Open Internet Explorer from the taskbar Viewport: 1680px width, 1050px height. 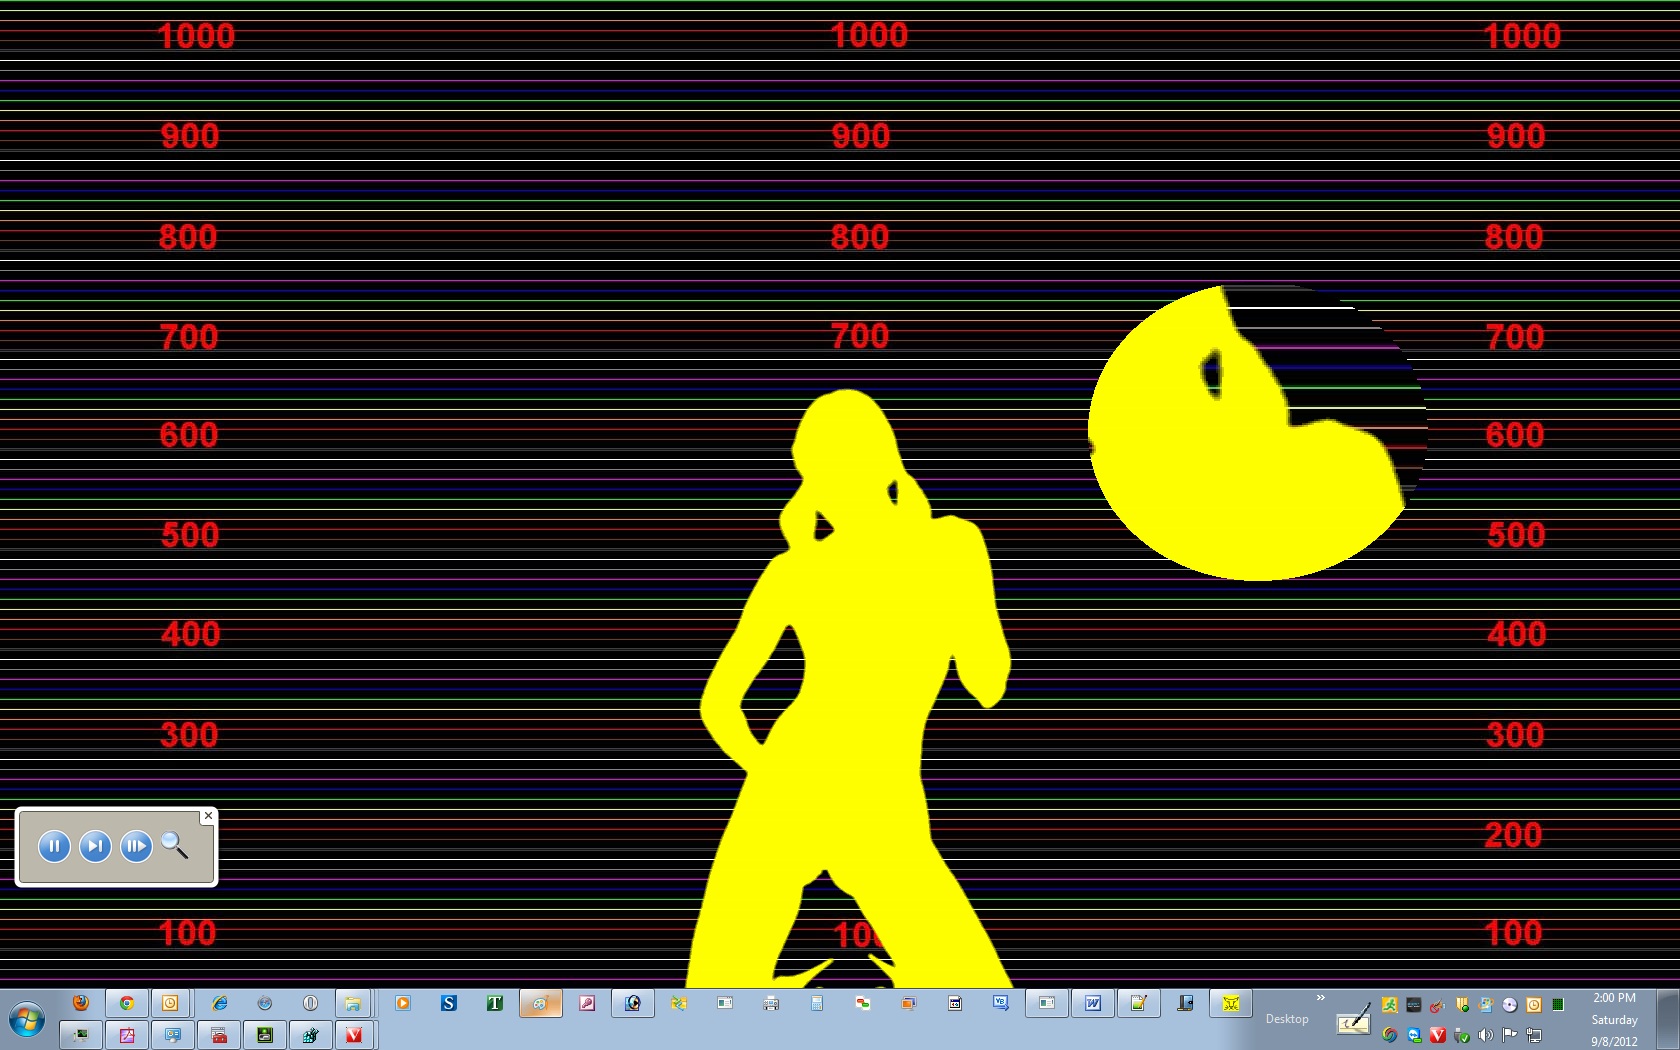[x=219, y=1003]
